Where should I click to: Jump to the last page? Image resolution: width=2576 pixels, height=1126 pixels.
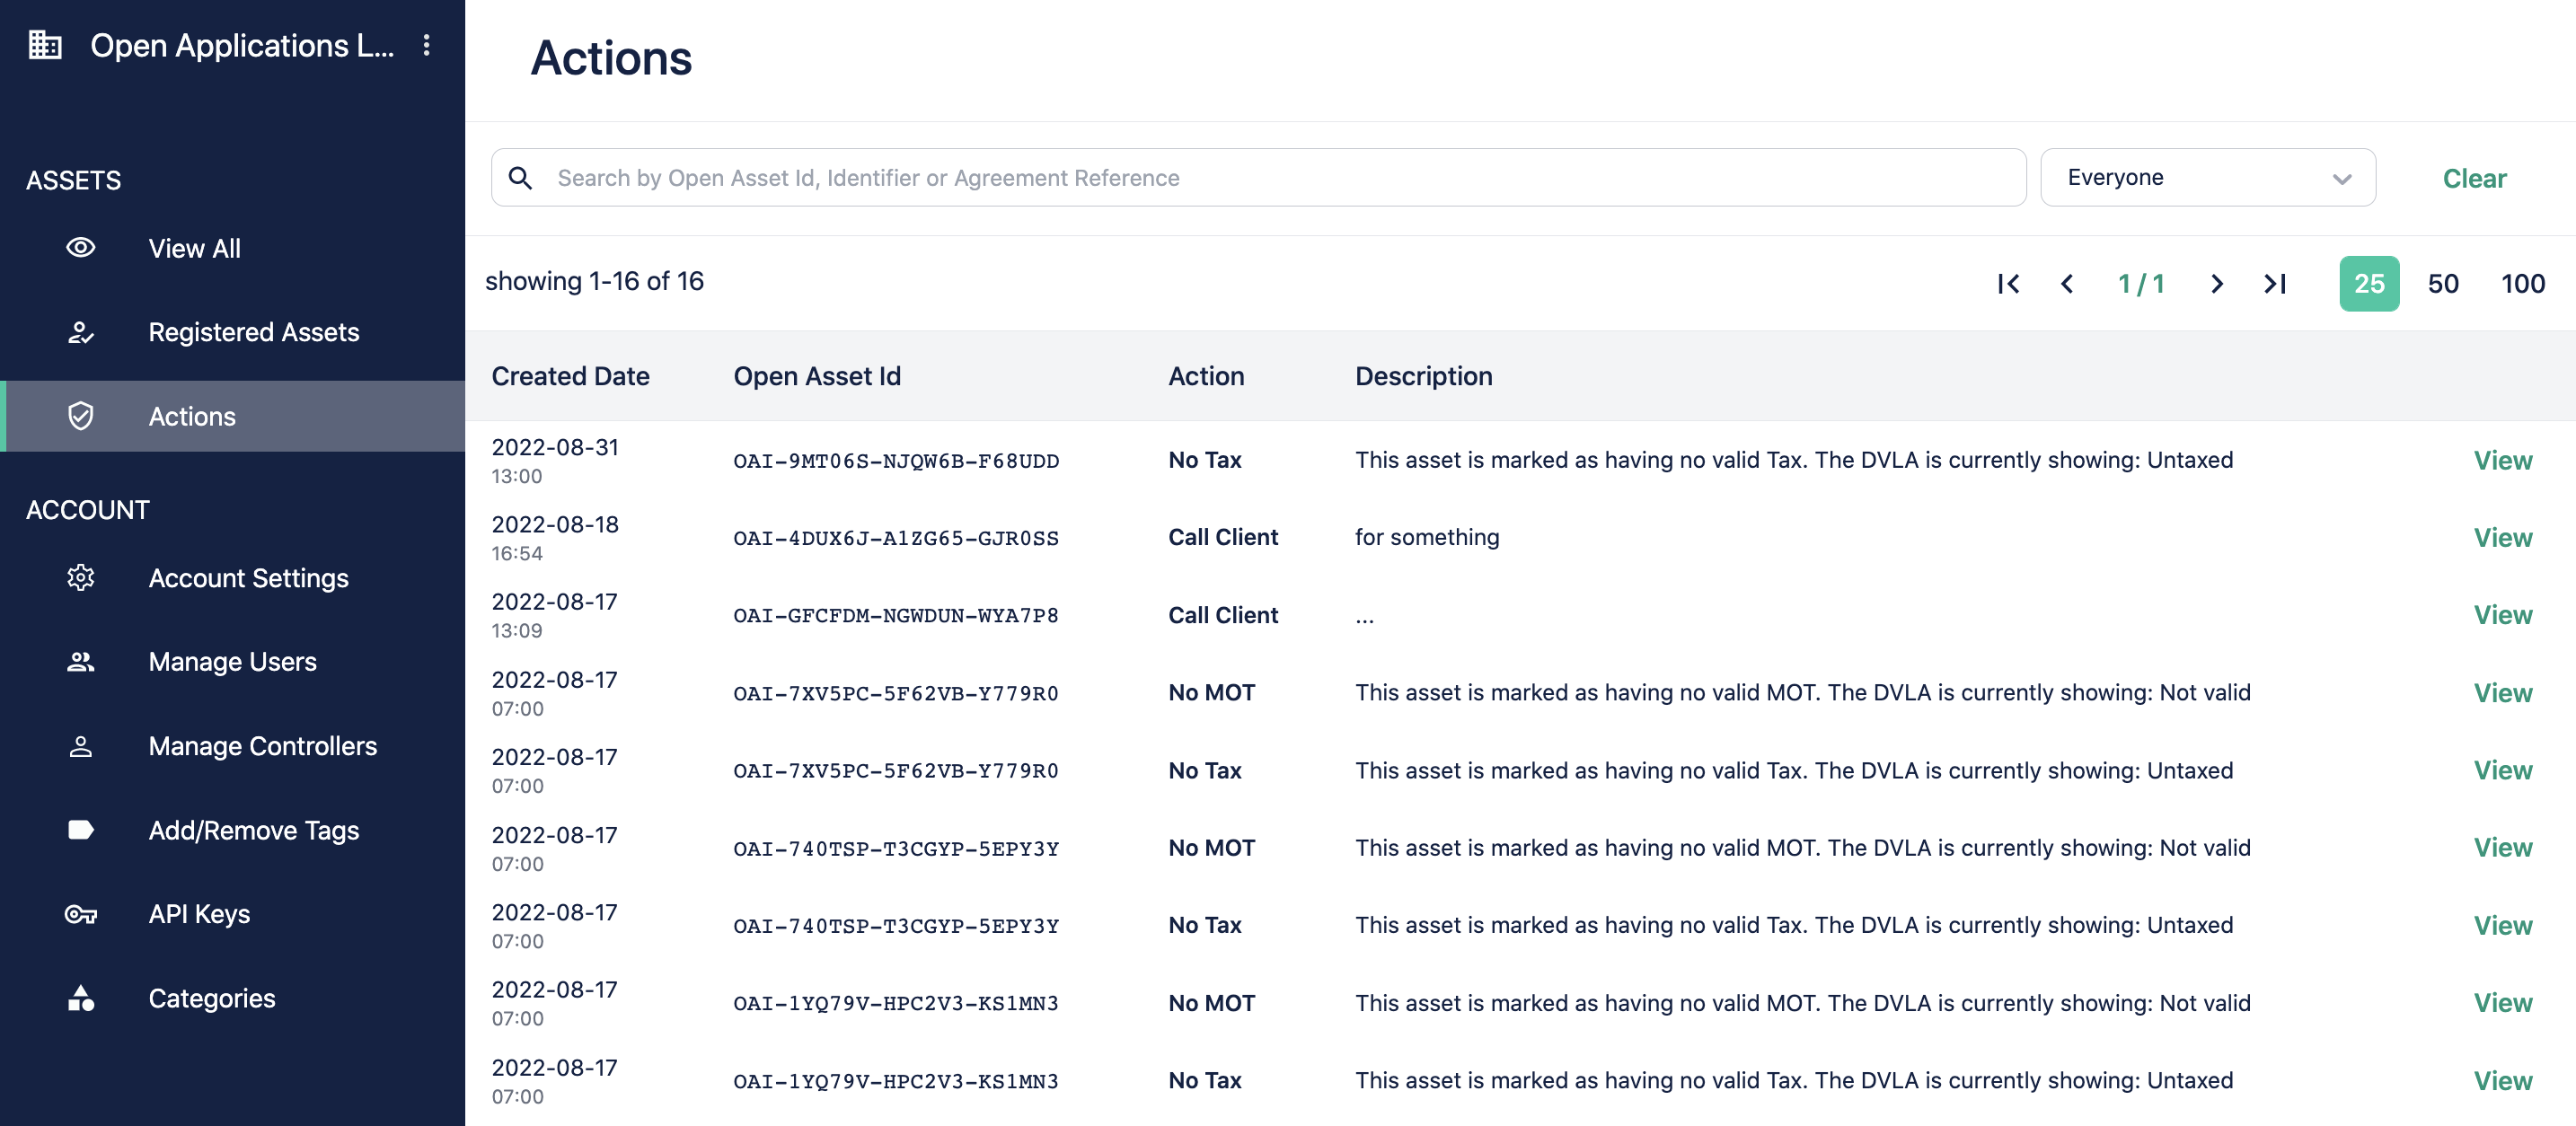tap(2275, 284)
